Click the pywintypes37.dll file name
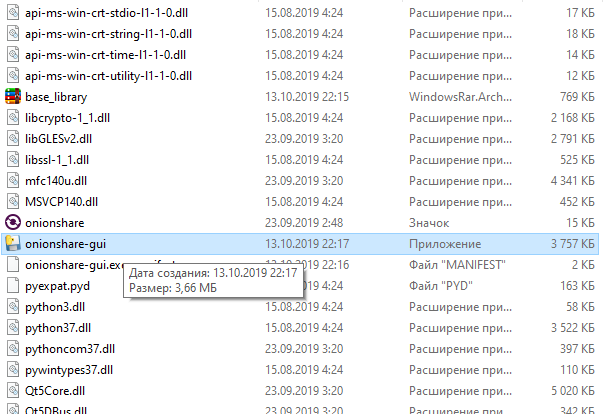Image resolution: width=606 pixels, height=415 pixels. coord(69,370)
